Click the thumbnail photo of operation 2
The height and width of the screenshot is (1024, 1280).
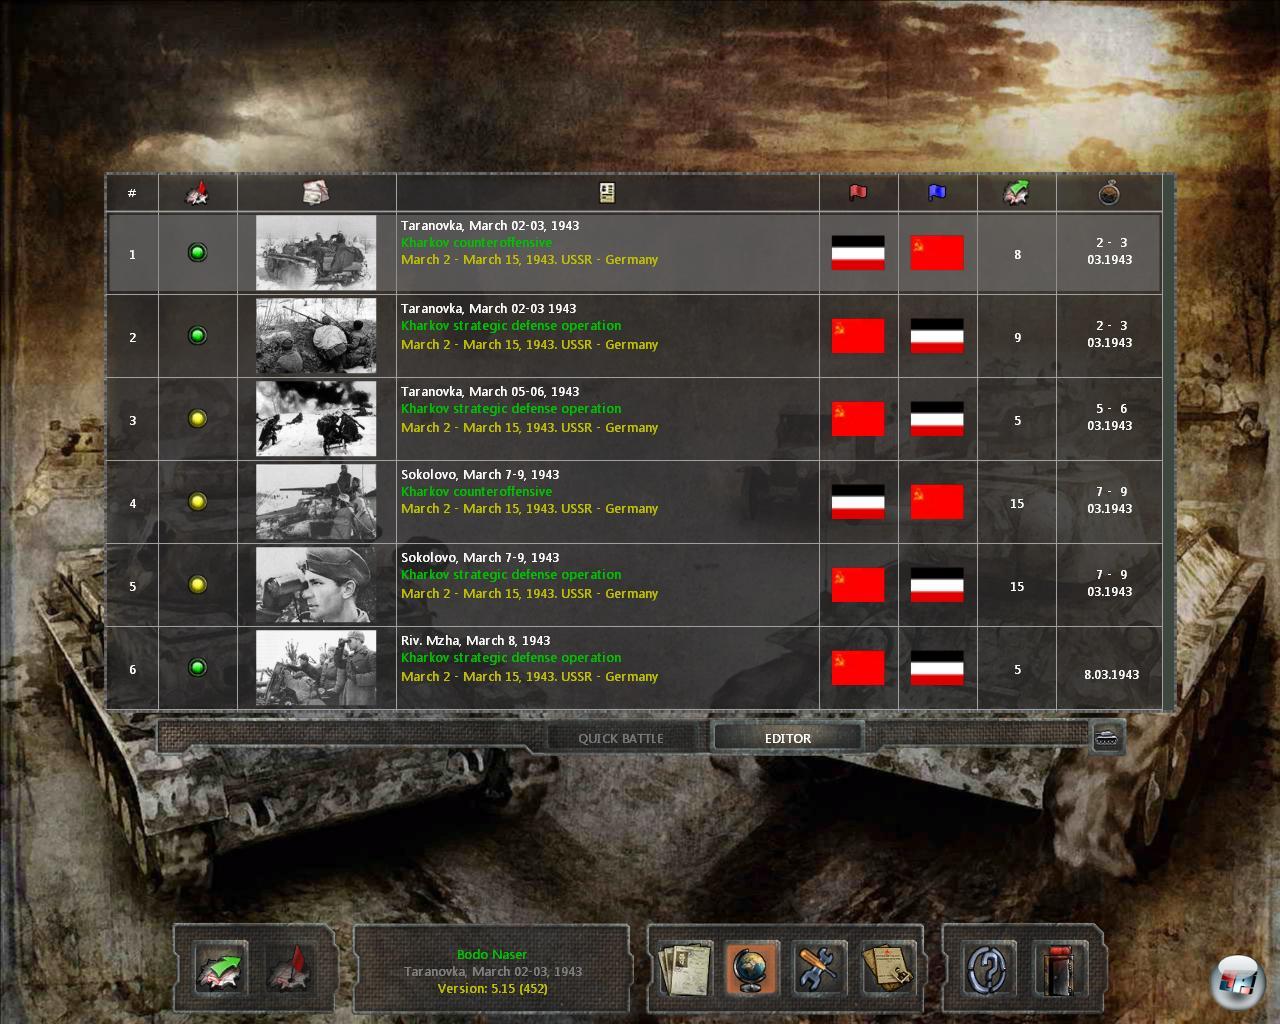[x=316, y=336]
